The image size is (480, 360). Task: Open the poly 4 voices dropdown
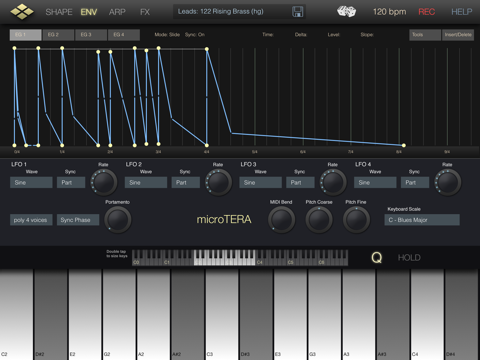click(x=31, y=220)
